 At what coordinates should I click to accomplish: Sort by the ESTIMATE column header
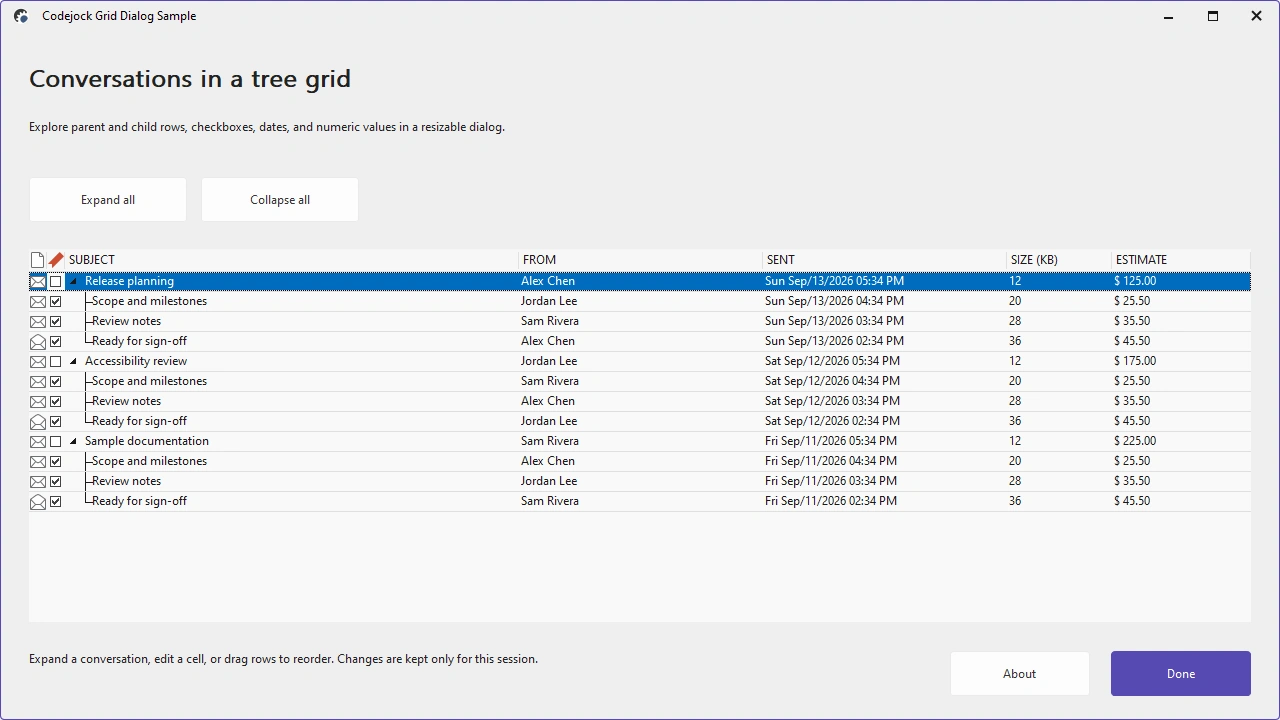(1181, 260)
